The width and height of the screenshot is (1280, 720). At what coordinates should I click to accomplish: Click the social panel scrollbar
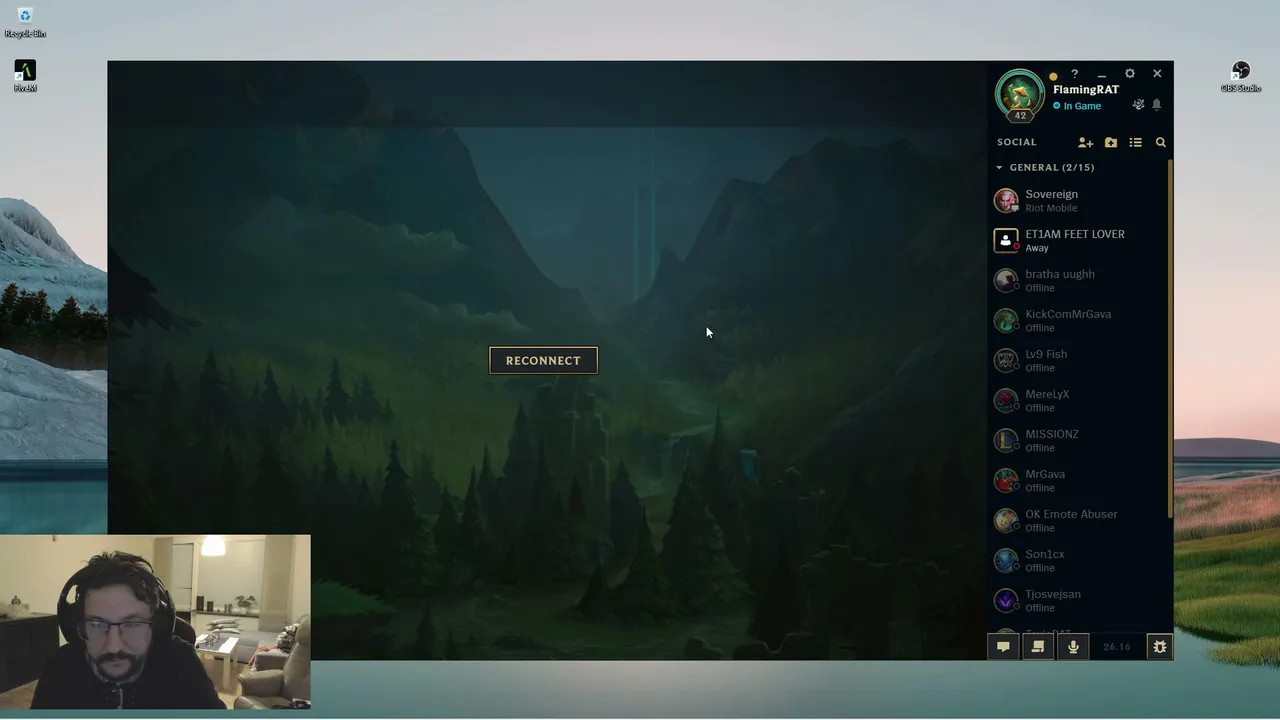1170,338
